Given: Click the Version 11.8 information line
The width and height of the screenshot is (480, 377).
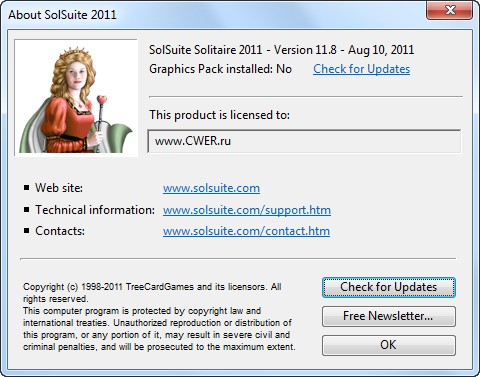Looking at the screenshot, I should [x=281, y=50].
